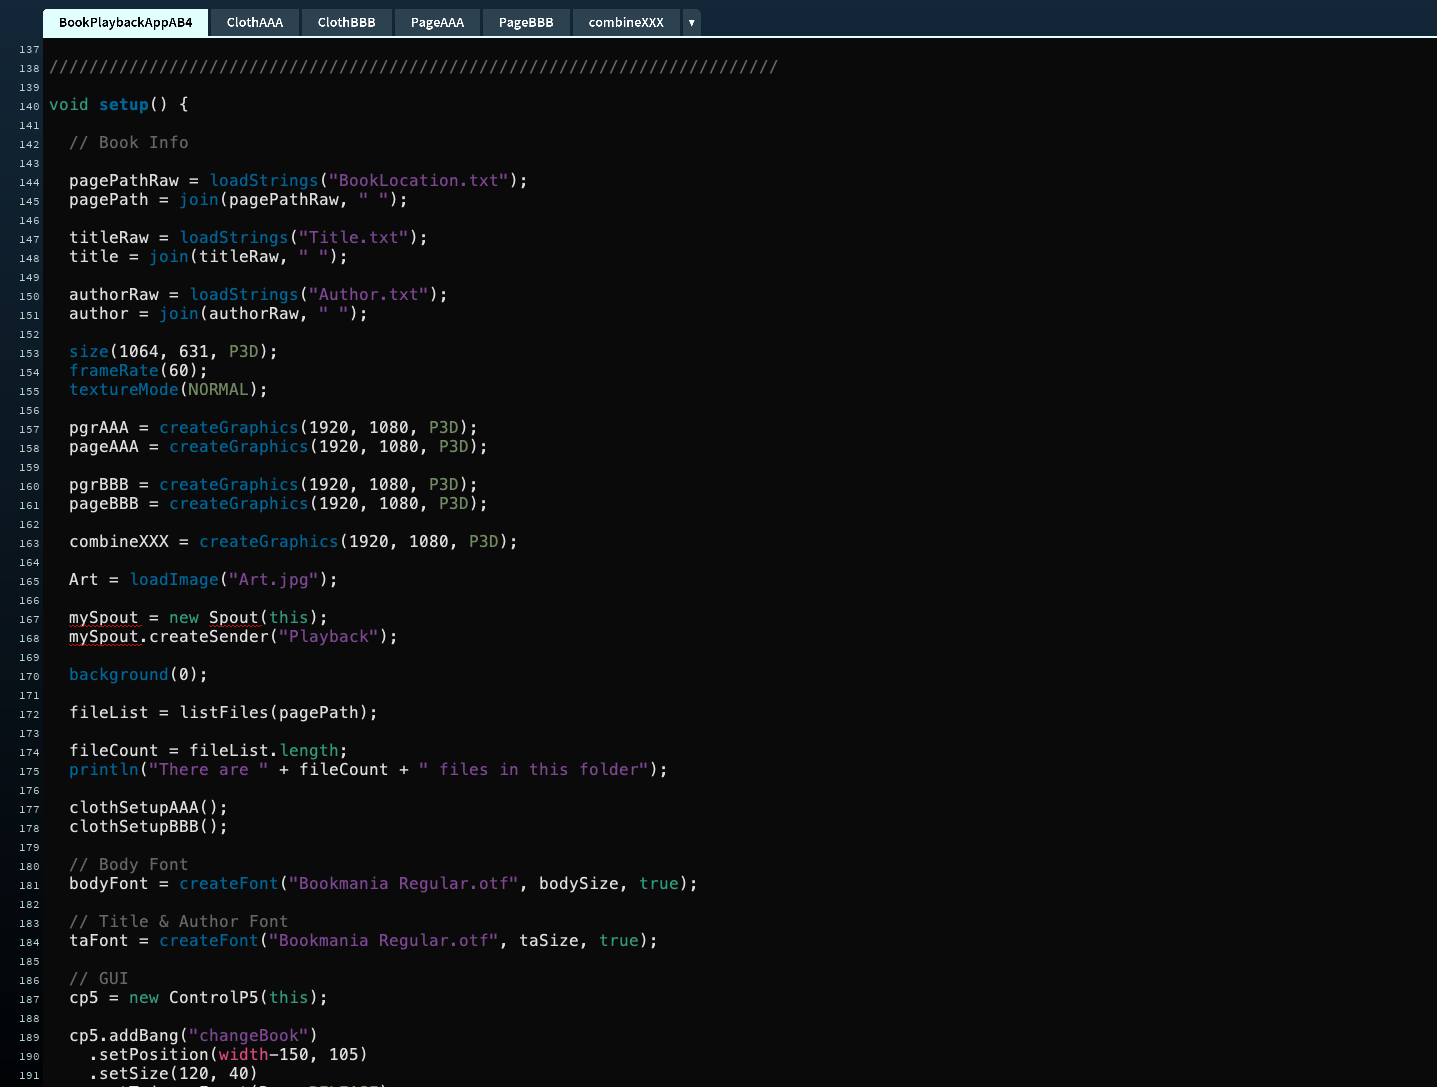
Task: Click the slash divider comment on line 138
Action: point(414,67)
